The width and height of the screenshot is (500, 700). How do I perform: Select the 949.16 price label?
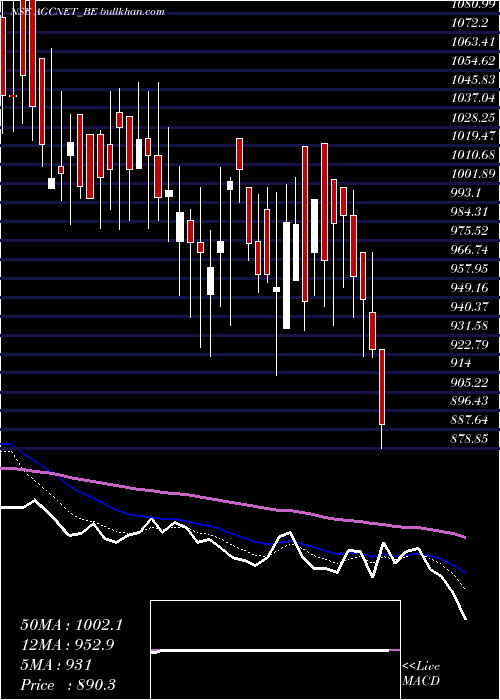(x=470, y=287)
